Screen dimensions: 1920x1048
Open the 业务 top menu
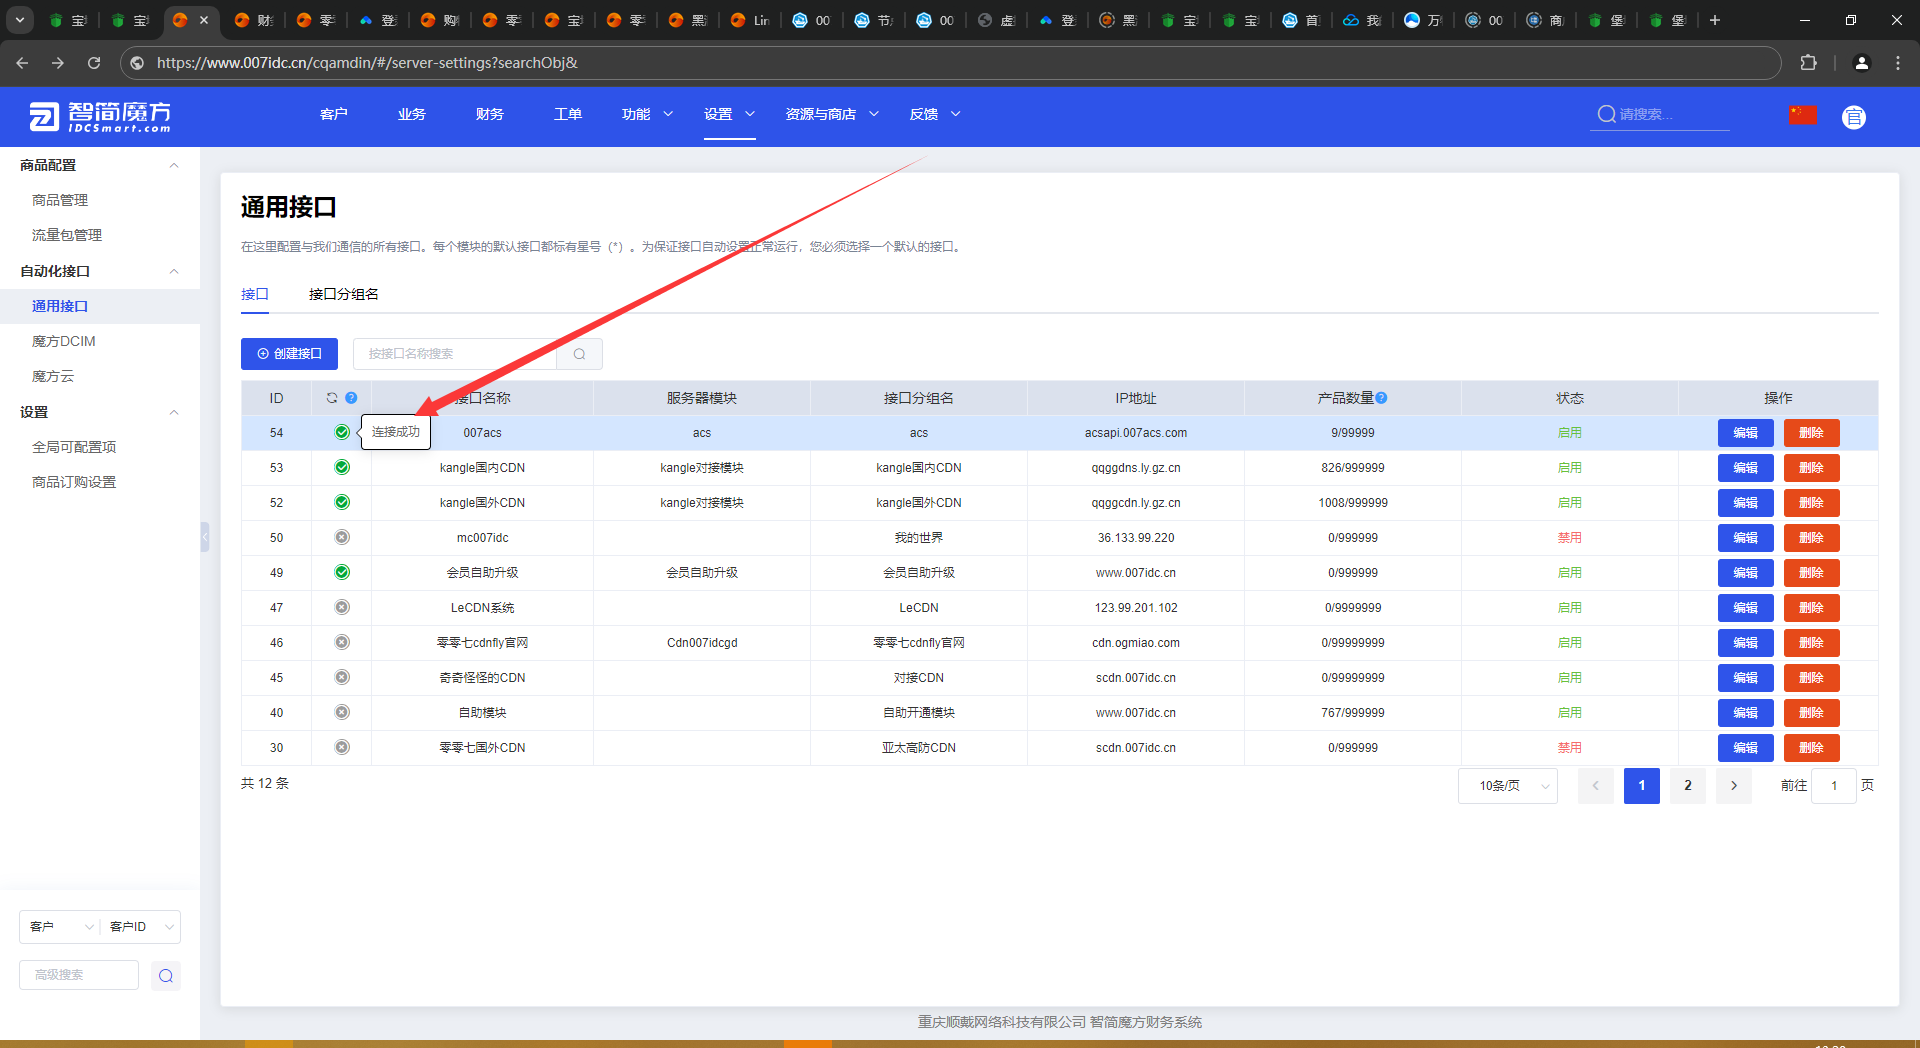pyautogui.click(x=412, y=114)
